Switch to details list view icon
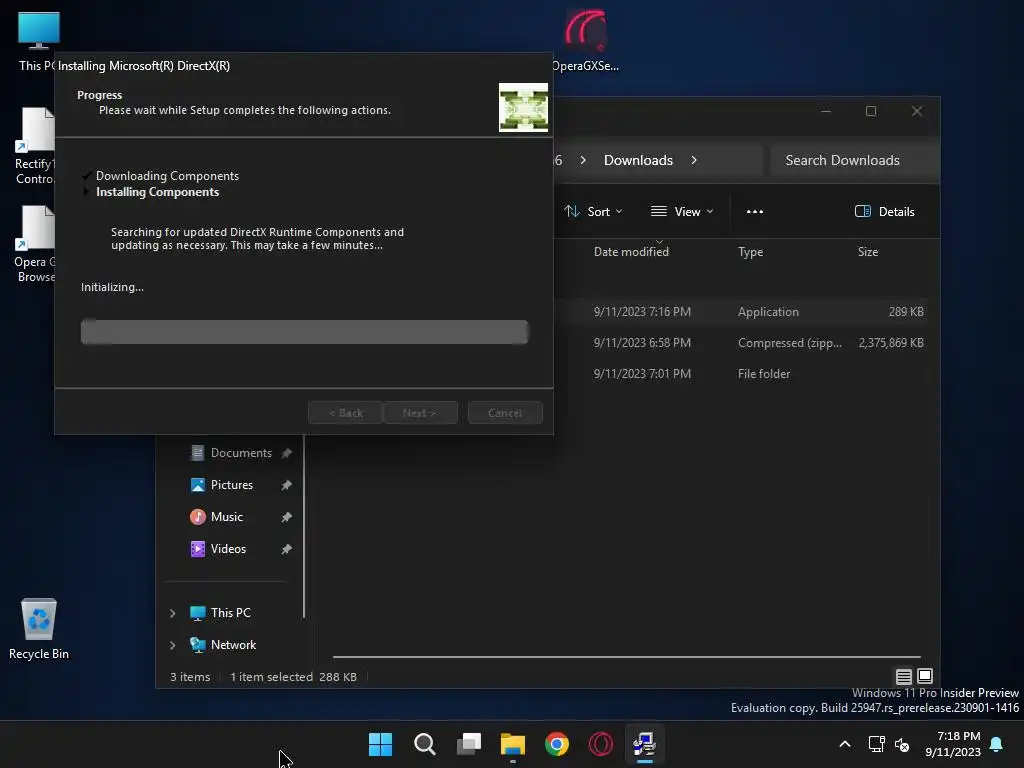The width and height of the screenshot is (1024, 768). point(903,676)
